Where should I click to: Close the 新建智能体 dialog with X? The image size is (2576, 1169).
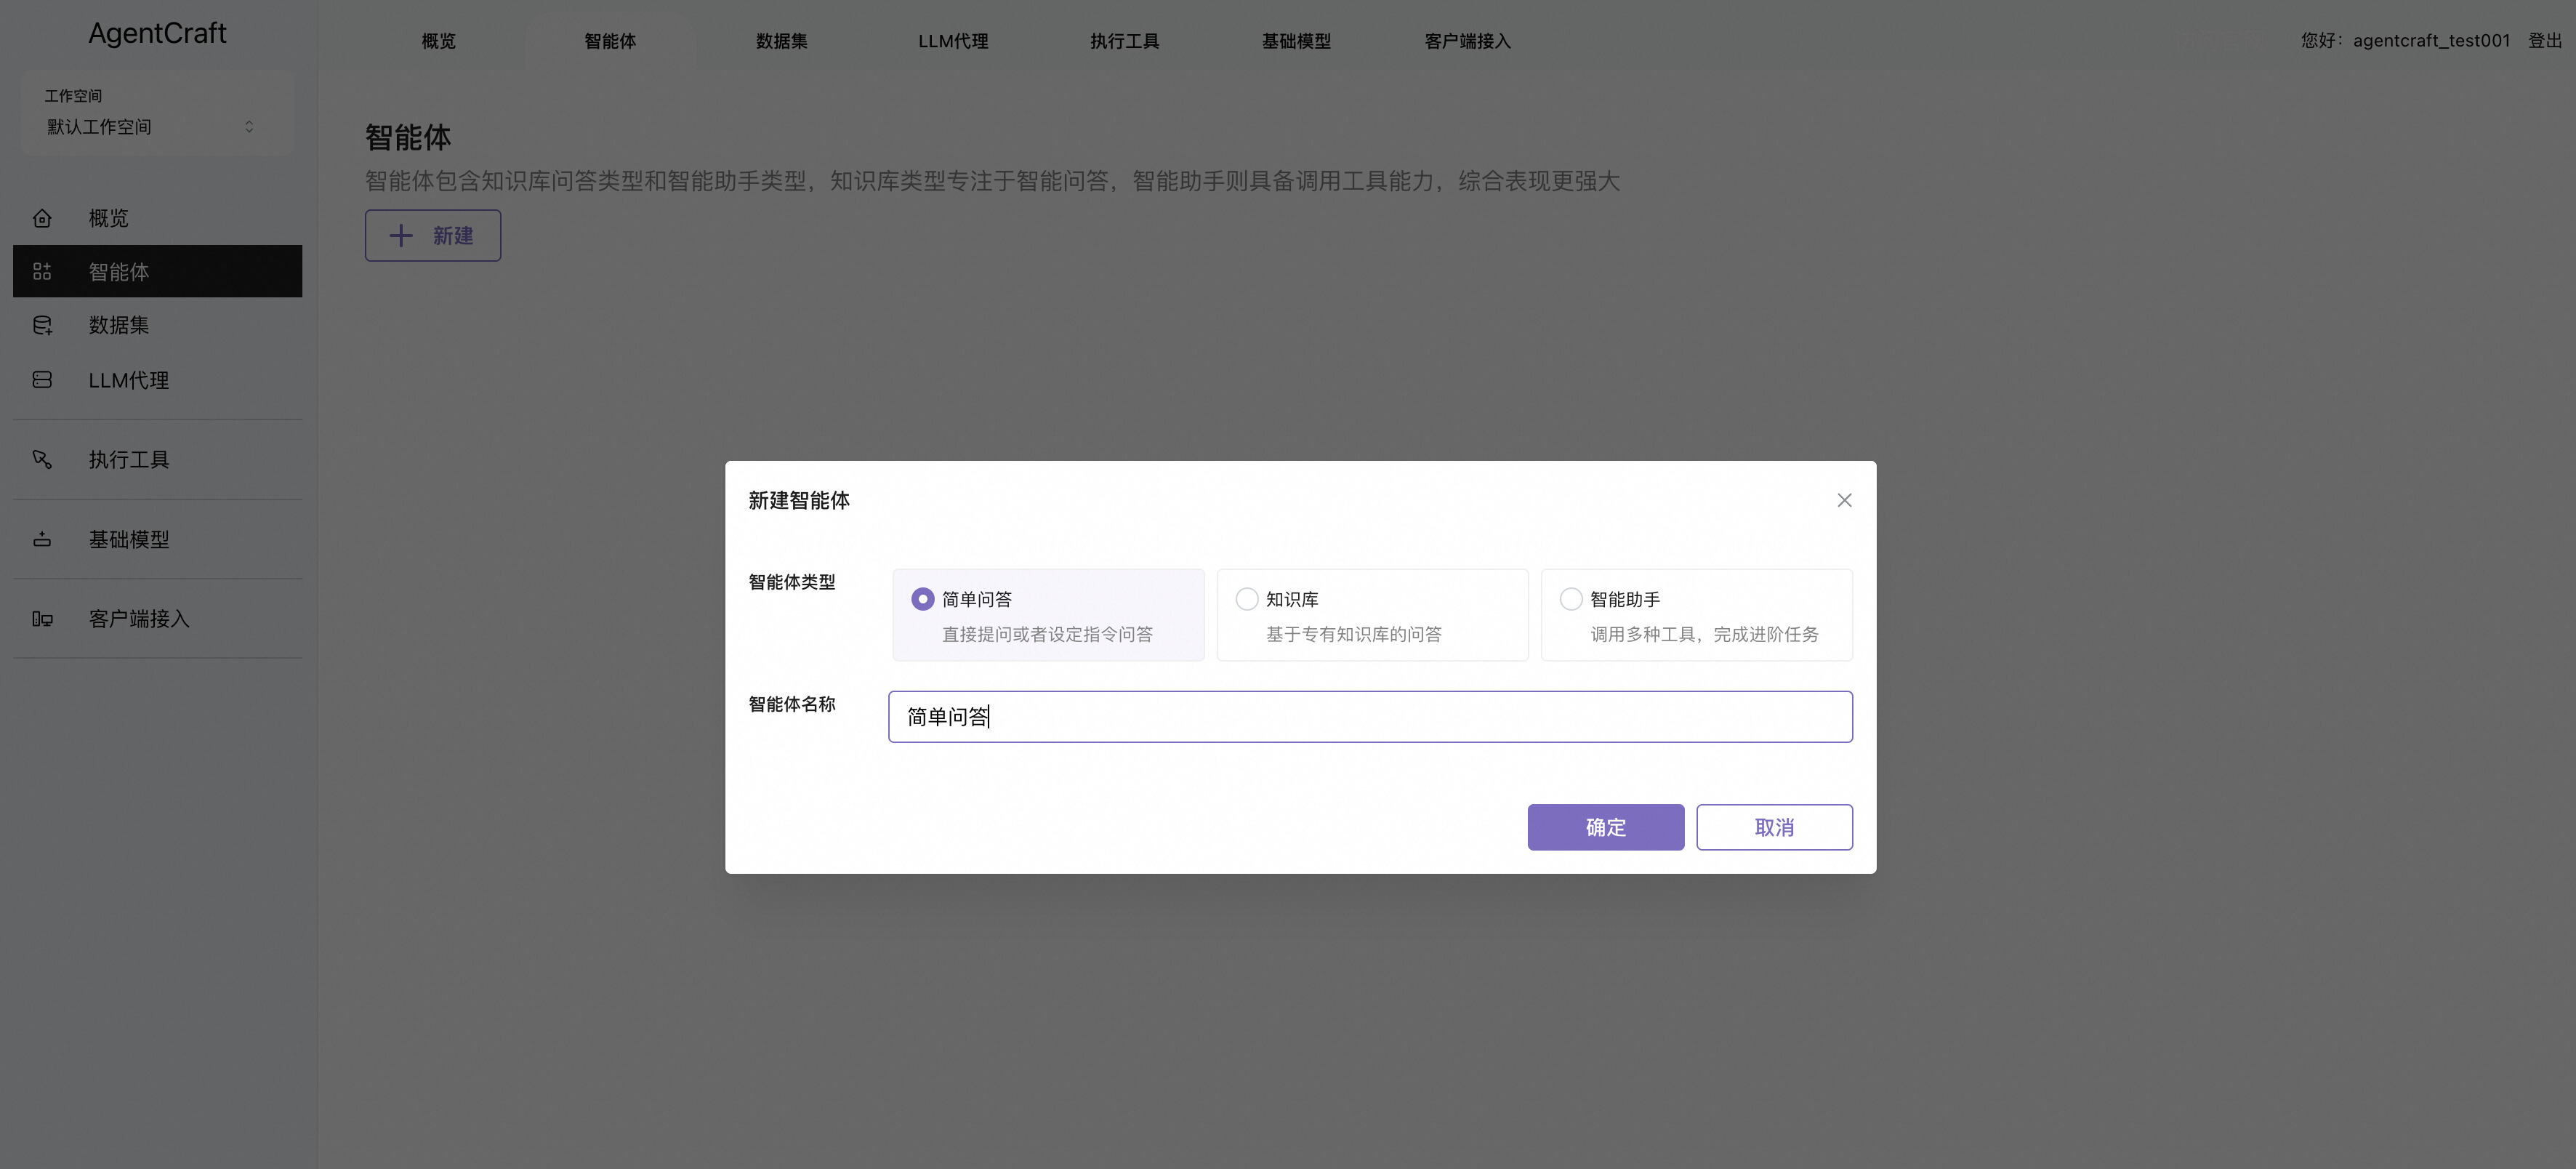(x=1844, y=500)
